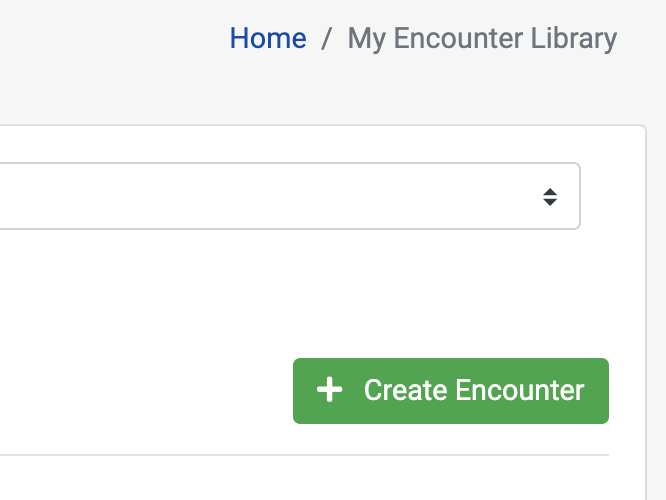Expand the dropdown select field
The height and width of the screenshot is (500, 666).
click(290, 196)
